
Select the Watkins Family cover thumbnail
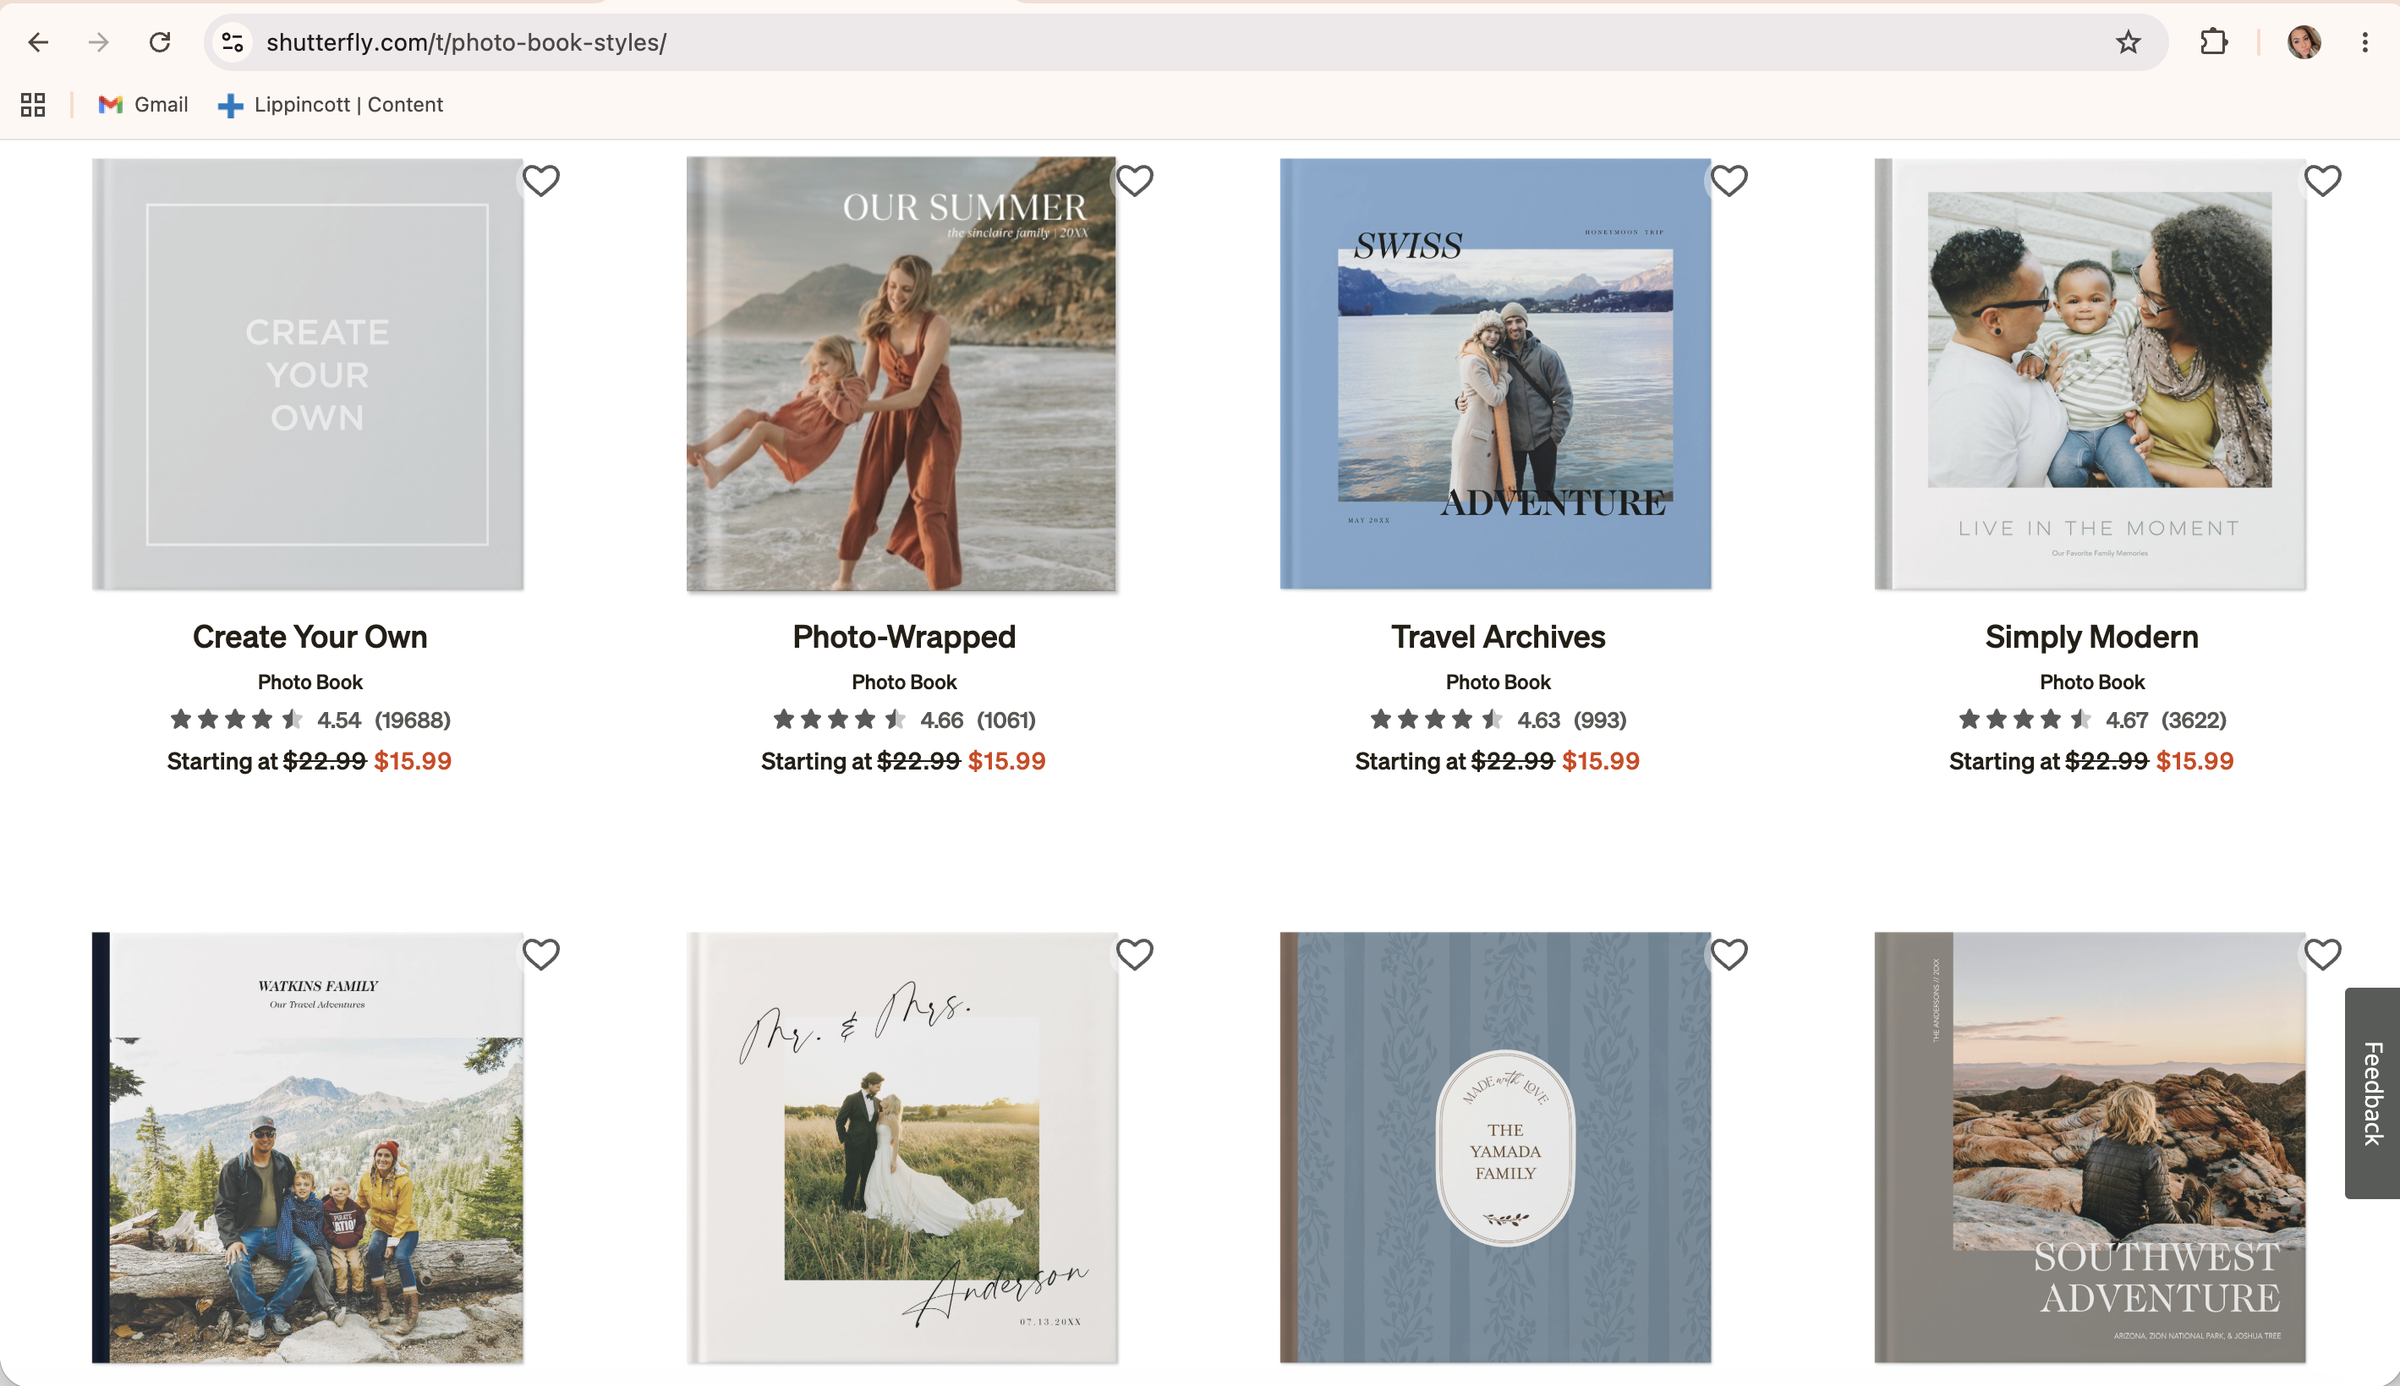pyautogui.click(x=308, y=1148)
